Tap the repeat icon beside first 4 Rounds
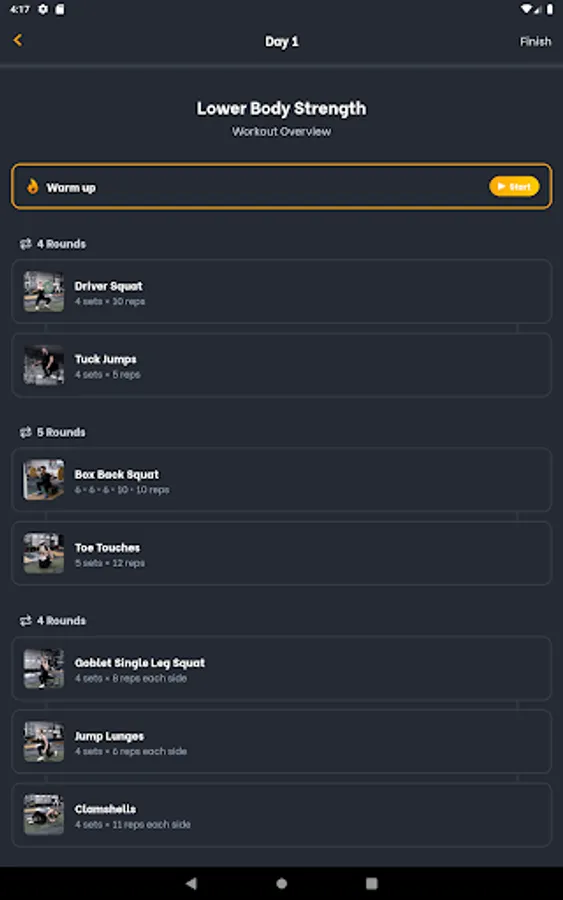Screen dimensions: 563x900 pyautogui.click(x=25, y=244)
